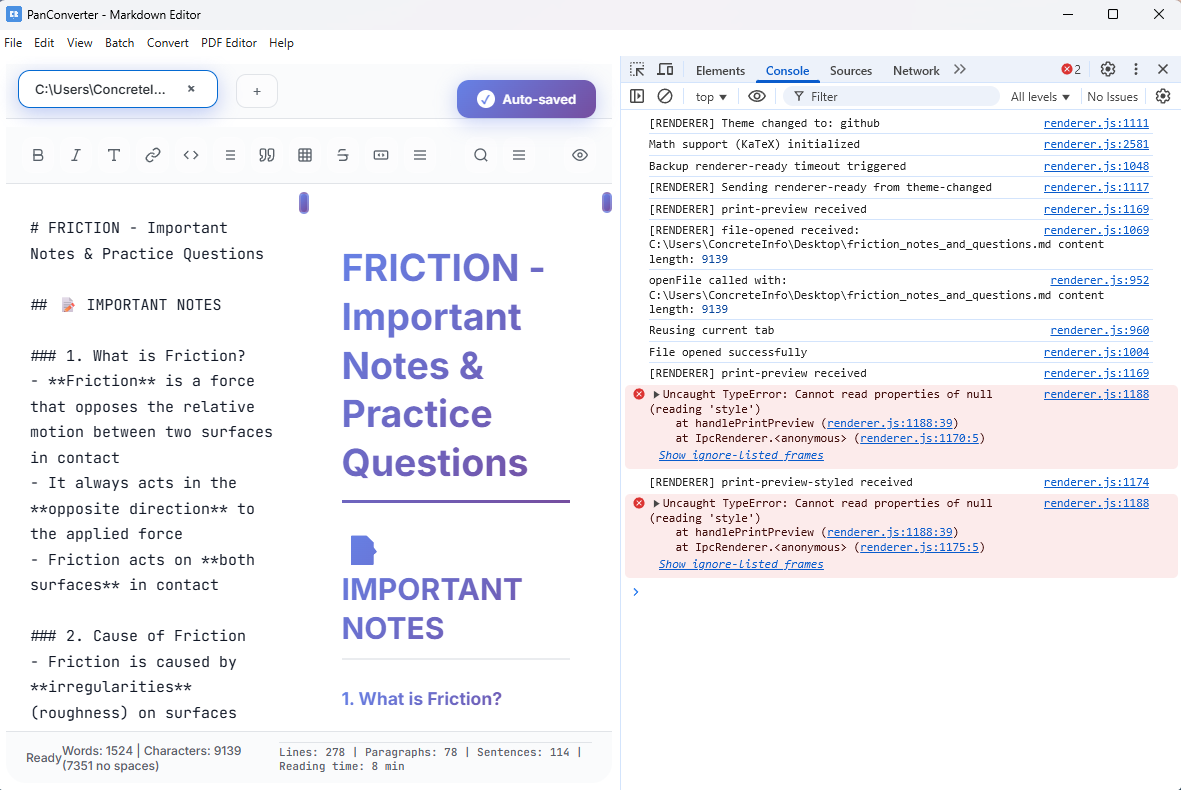
Task: Open console settings gear beside No Issues
Action: 1163,96
